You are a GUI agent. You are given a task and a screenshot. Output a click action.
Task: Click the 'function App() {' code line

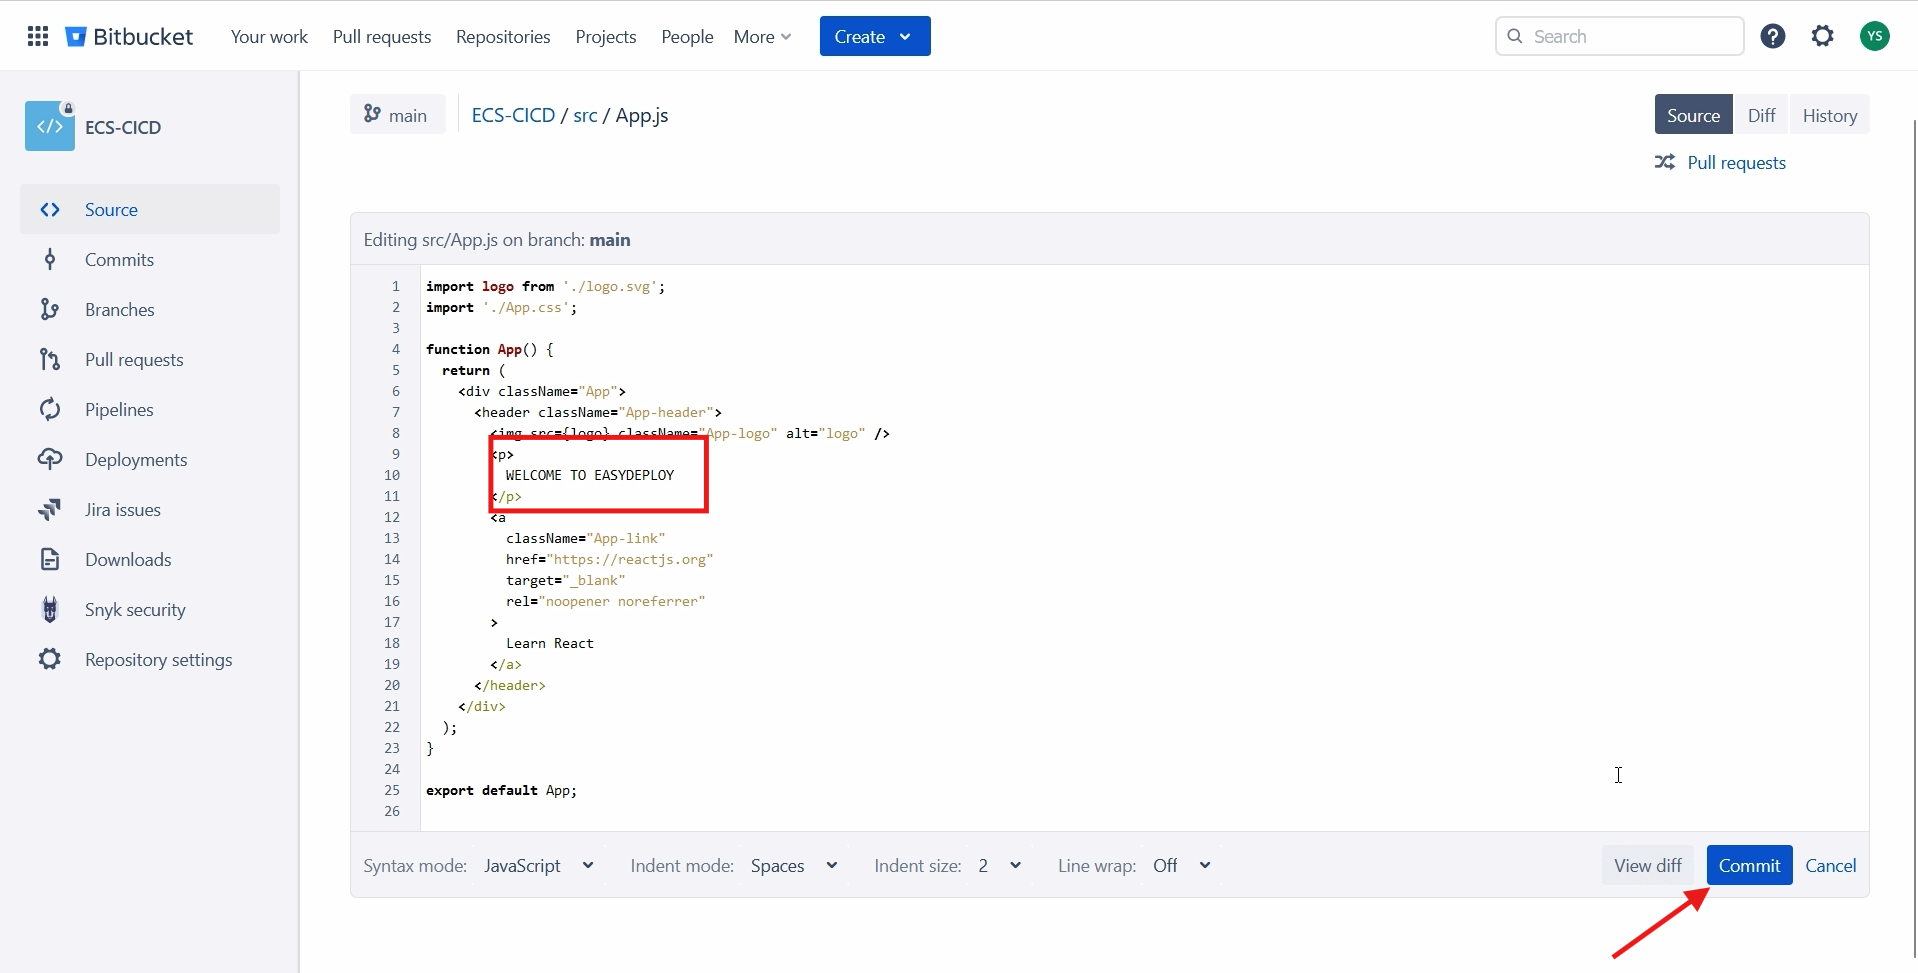click(489, 349)
